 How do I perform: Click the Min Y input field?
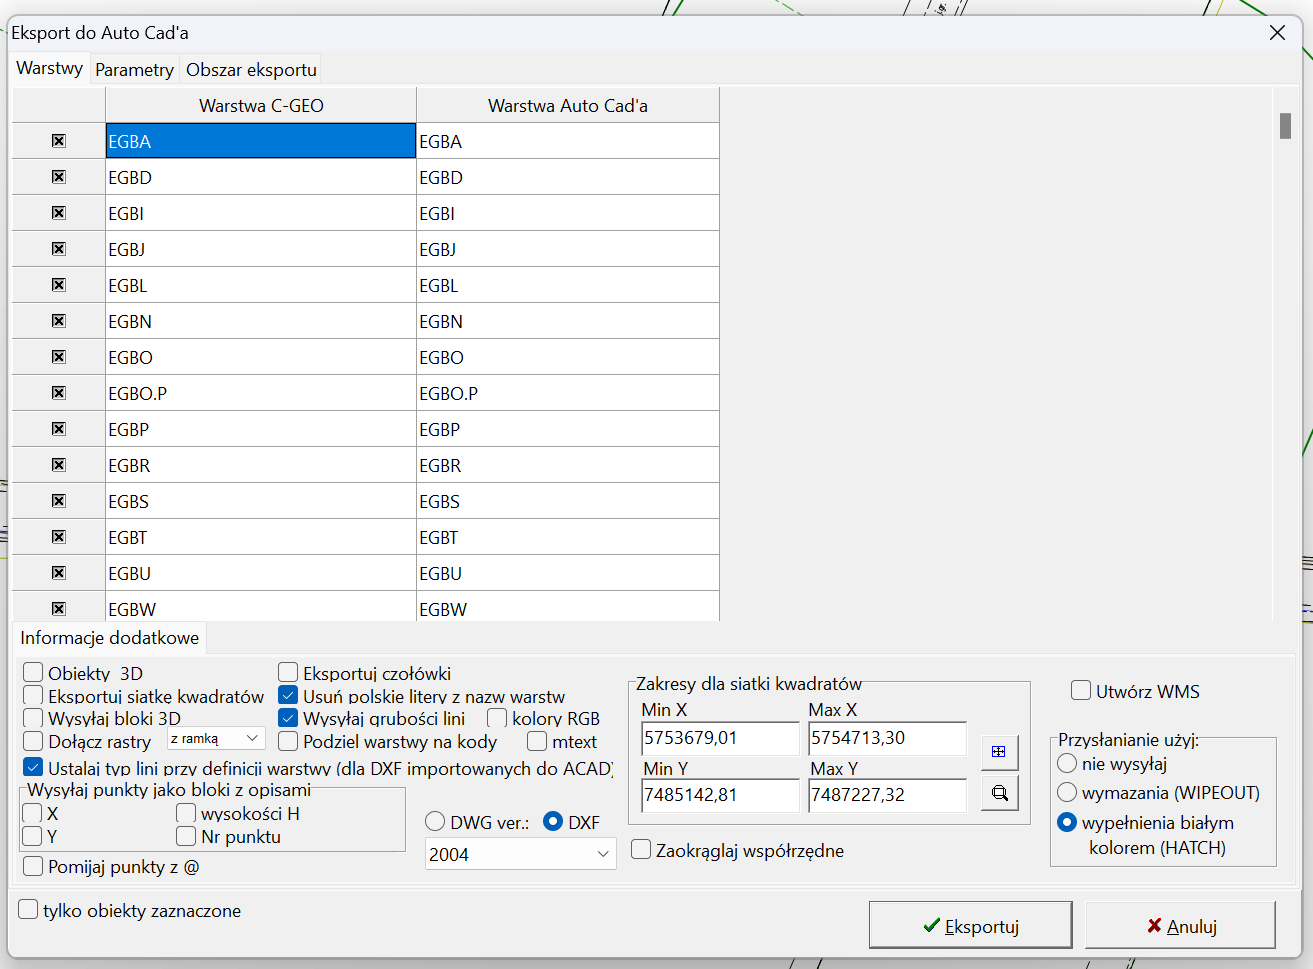point(720,796)
